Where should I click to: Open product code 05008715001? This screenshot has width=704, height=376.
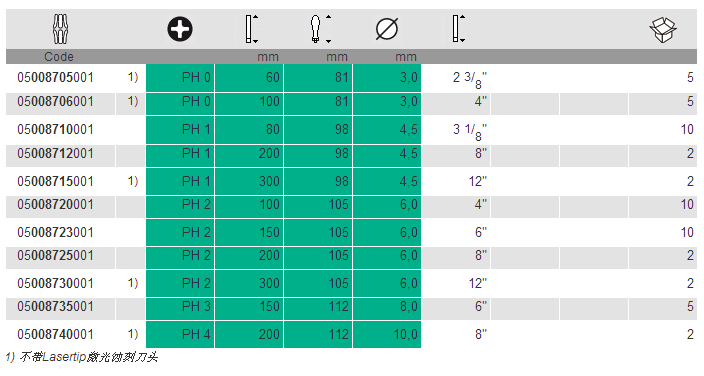(x=55, y=181)
